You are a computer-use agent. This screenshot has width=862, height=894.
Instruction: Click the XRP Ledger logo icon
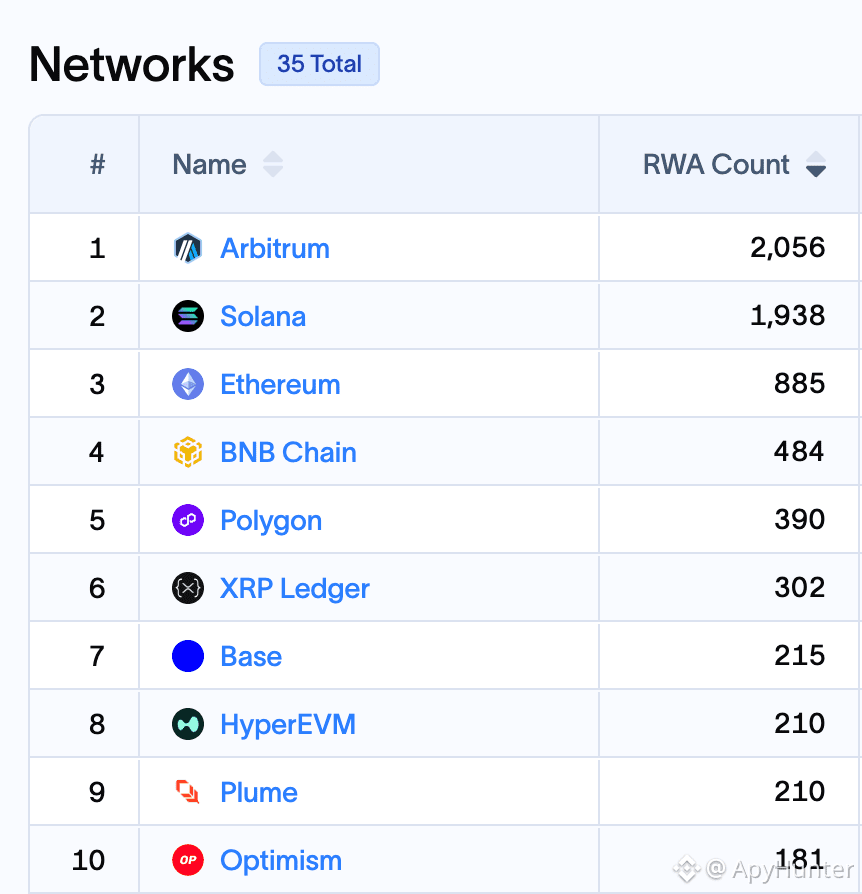coord(188,588)
